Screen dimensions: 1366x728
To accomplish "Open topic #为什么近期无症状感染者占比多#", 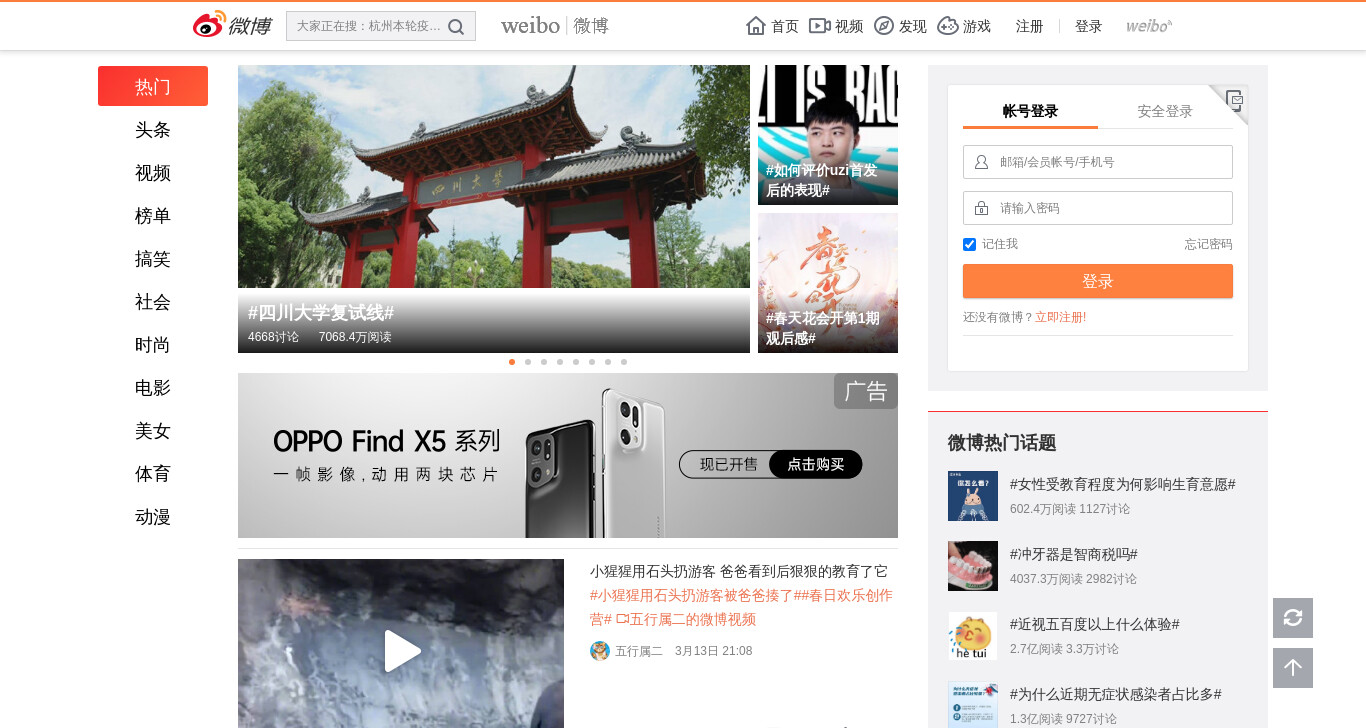I will (x=1116, y=694).
